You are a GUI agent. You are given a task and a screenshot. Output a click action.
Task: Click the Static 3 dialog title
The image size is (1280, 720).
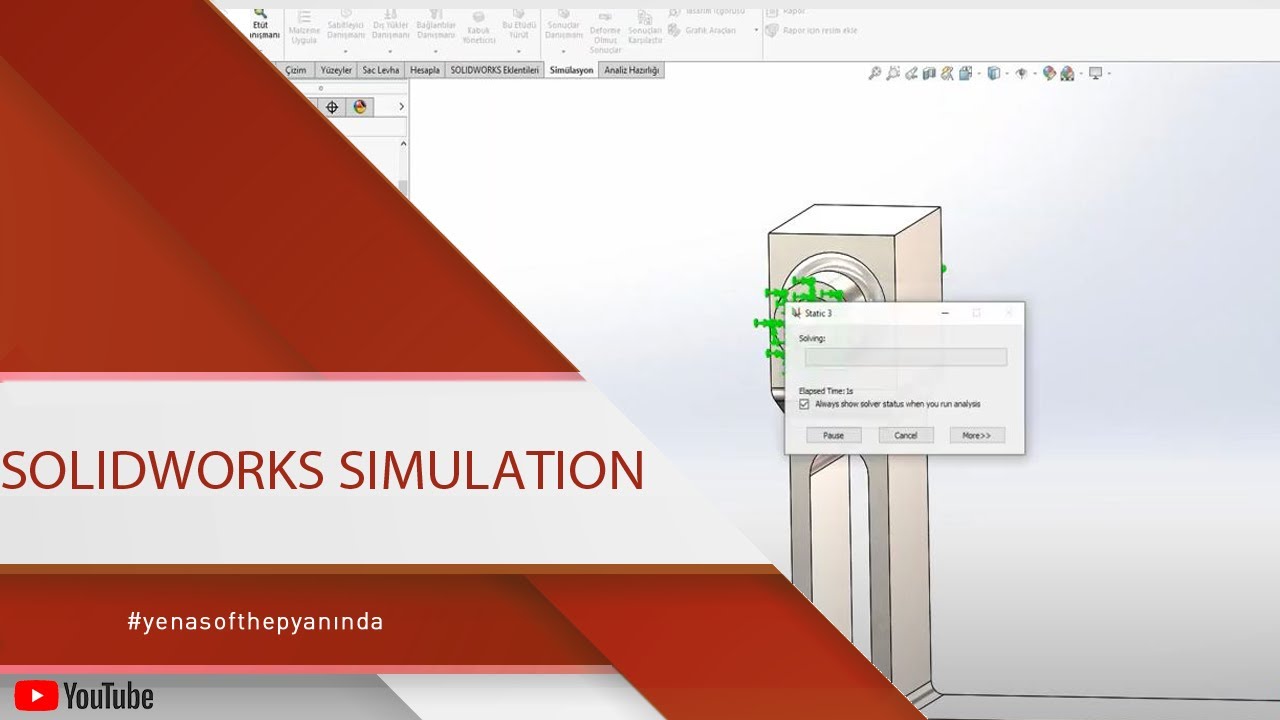click(x=818, y=313)
